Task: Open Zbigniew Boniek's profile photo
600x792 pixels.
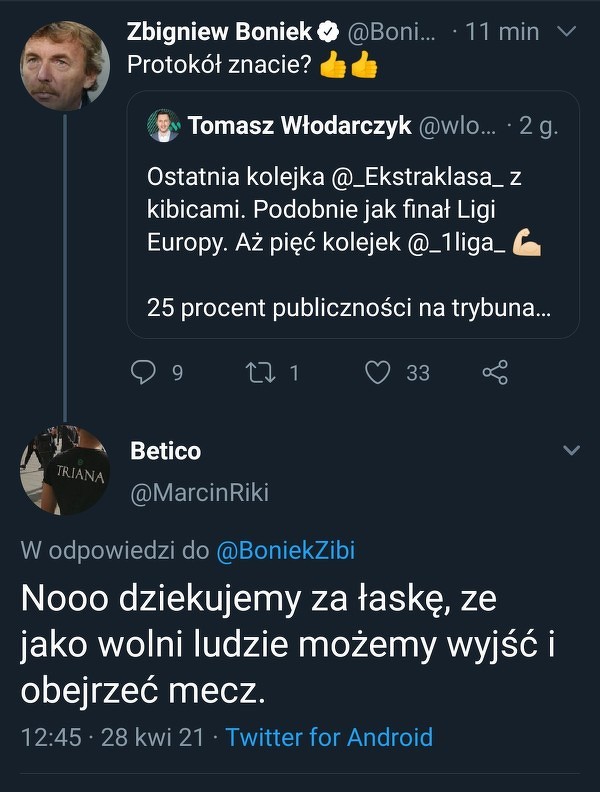Action: pyautogui.click(x=64, y=64)
